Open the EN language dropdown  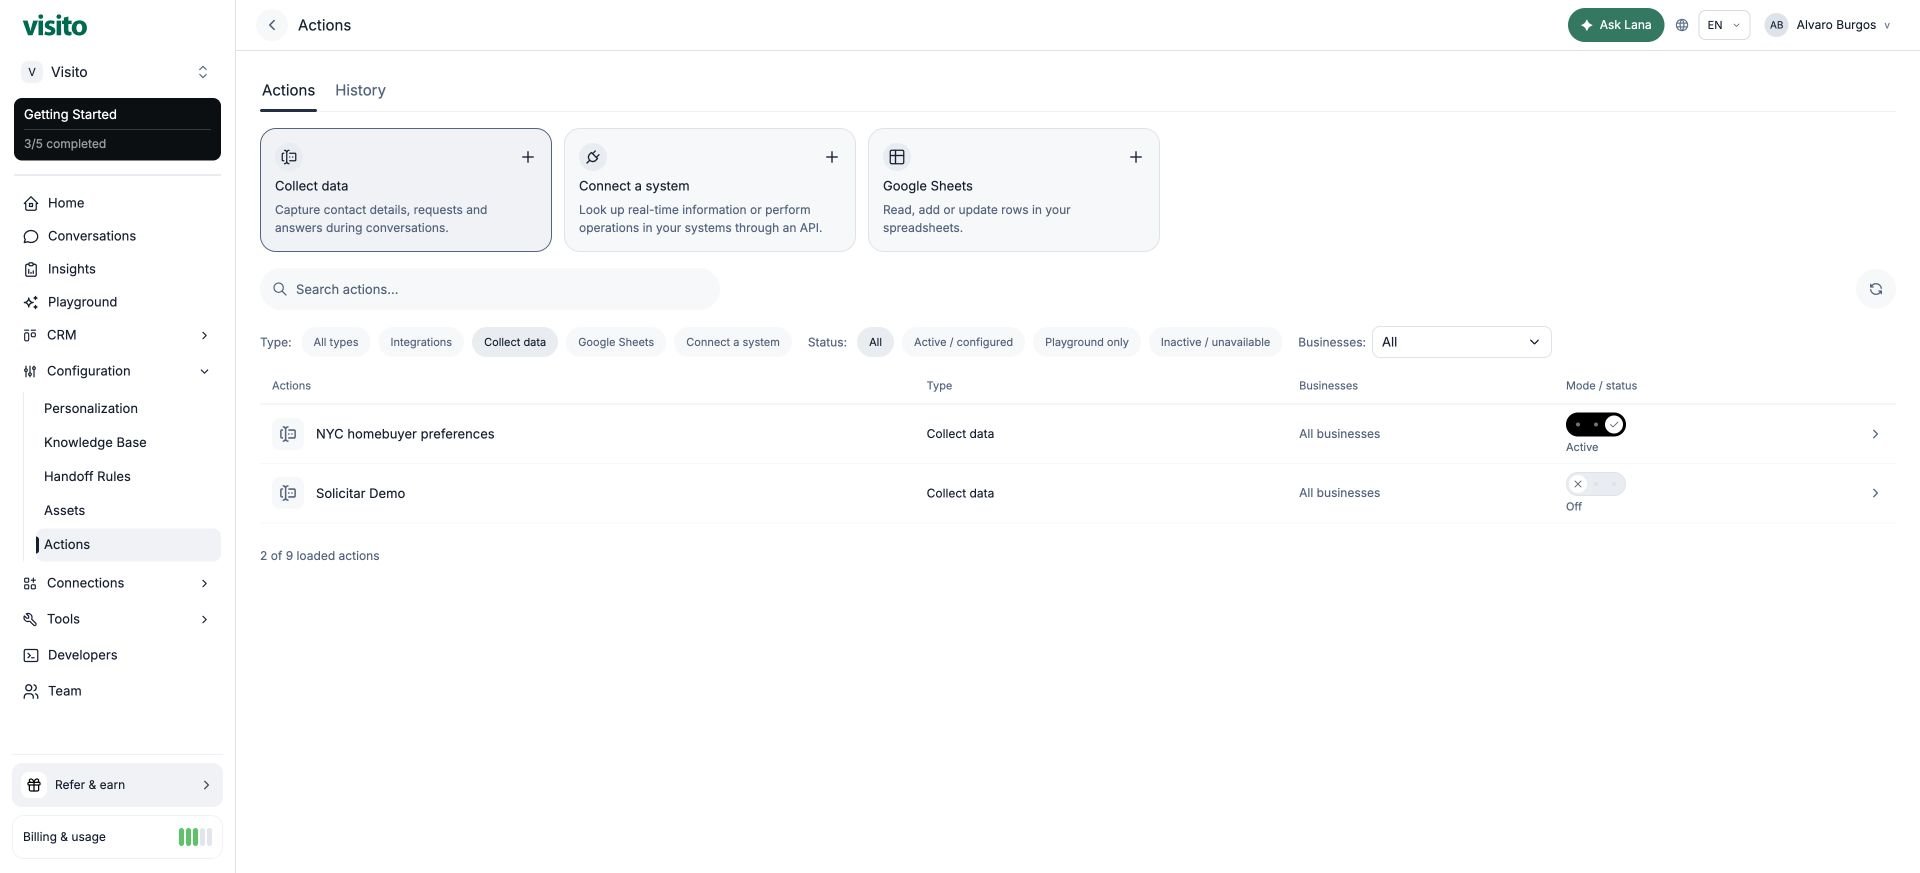click(x=1724, y=25)
